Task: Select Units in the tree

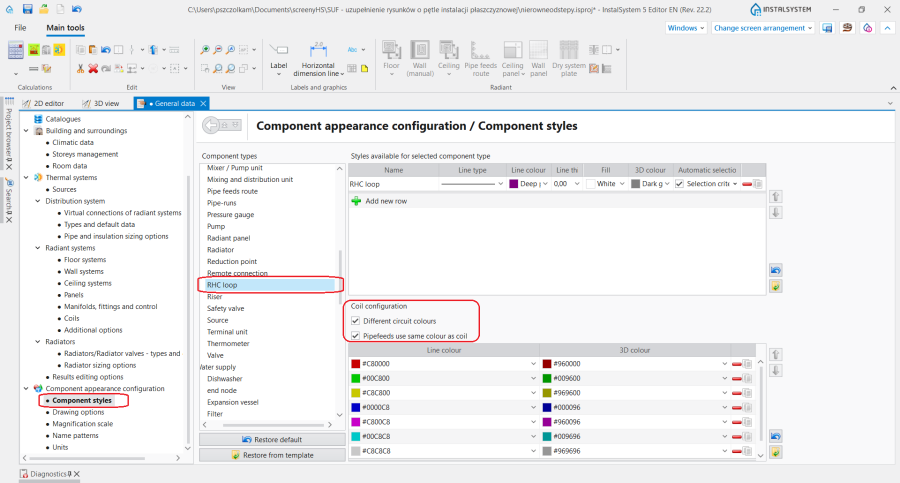Action: tap(60, 447)
